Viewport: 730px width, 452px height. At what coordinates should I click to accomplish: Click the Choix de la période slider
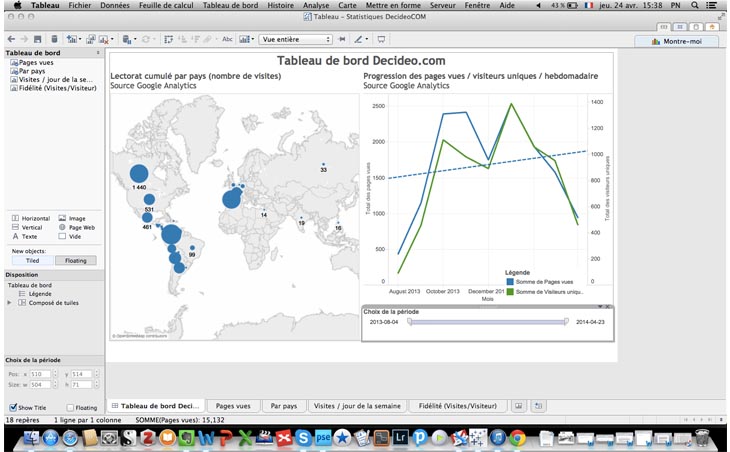click(487, 322)
